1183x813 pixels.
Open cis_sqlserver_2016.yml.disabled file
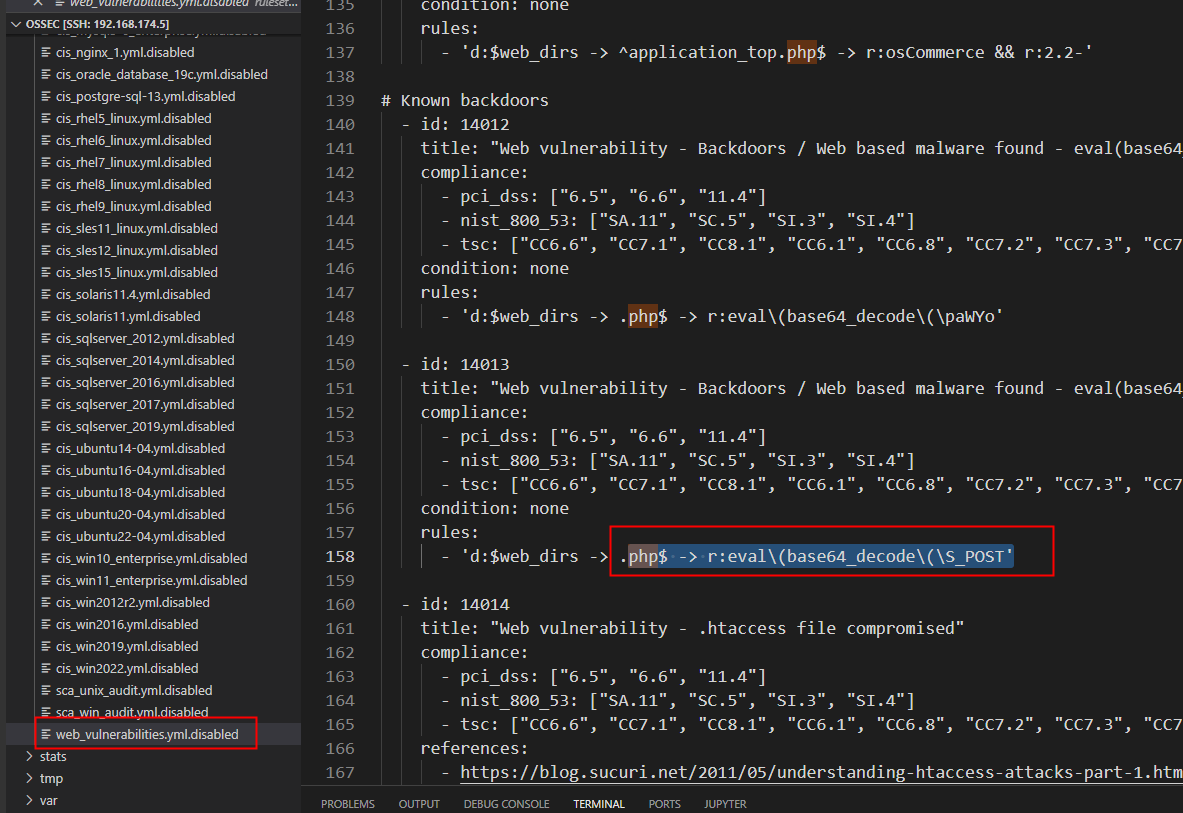145,382
